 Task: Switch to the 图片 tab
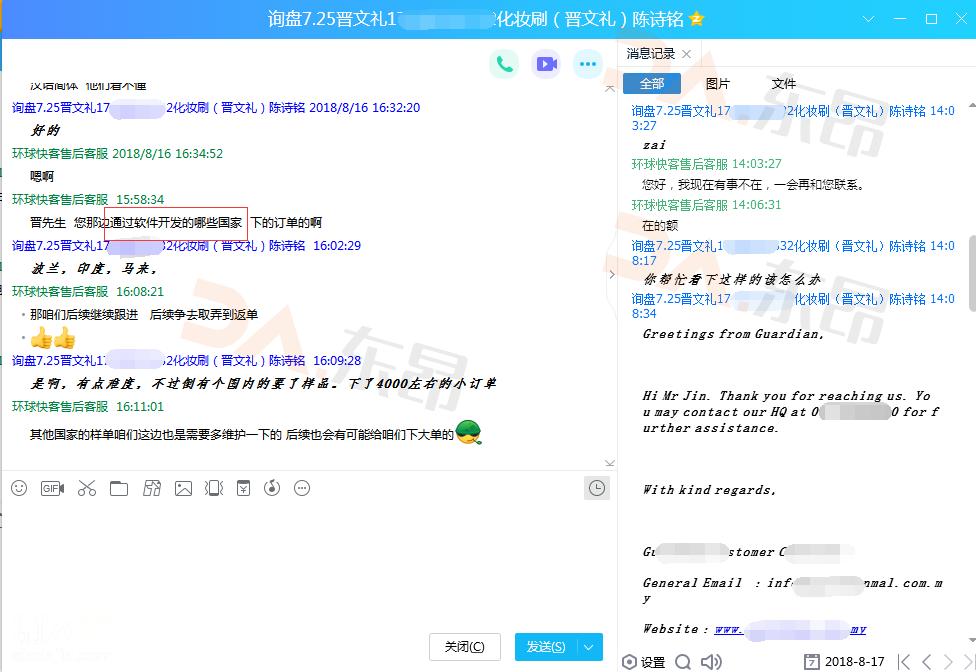coord(717,84)
